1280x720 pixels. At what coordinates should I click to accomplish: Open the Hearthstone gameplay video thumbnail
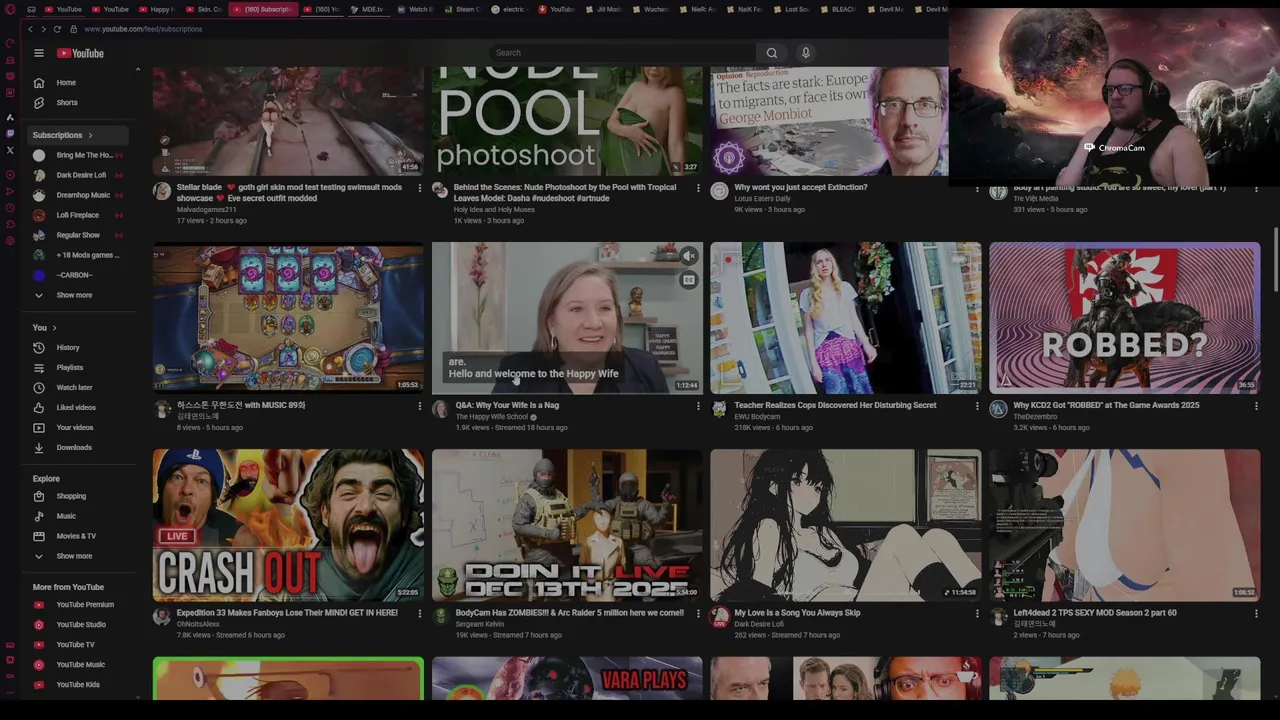288,318
